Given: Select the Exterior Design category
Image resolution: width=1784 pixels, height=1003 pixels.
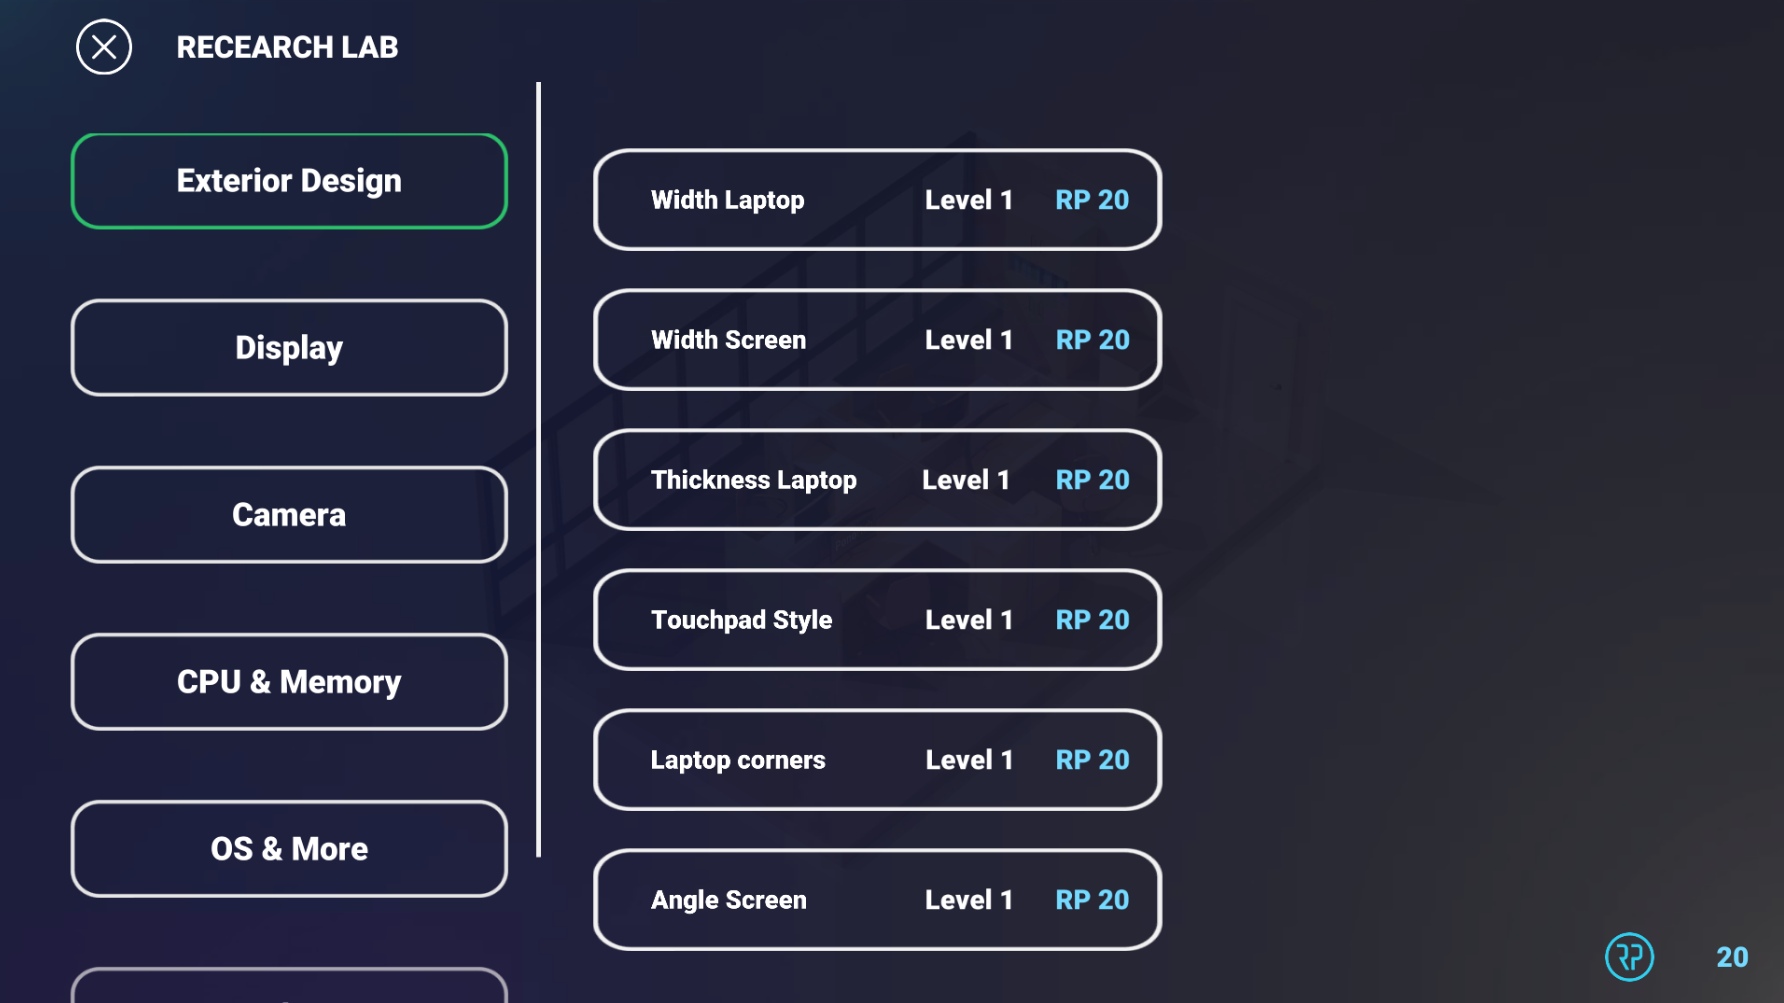Looking at the screenshot, I should click(x=289, y=181).
